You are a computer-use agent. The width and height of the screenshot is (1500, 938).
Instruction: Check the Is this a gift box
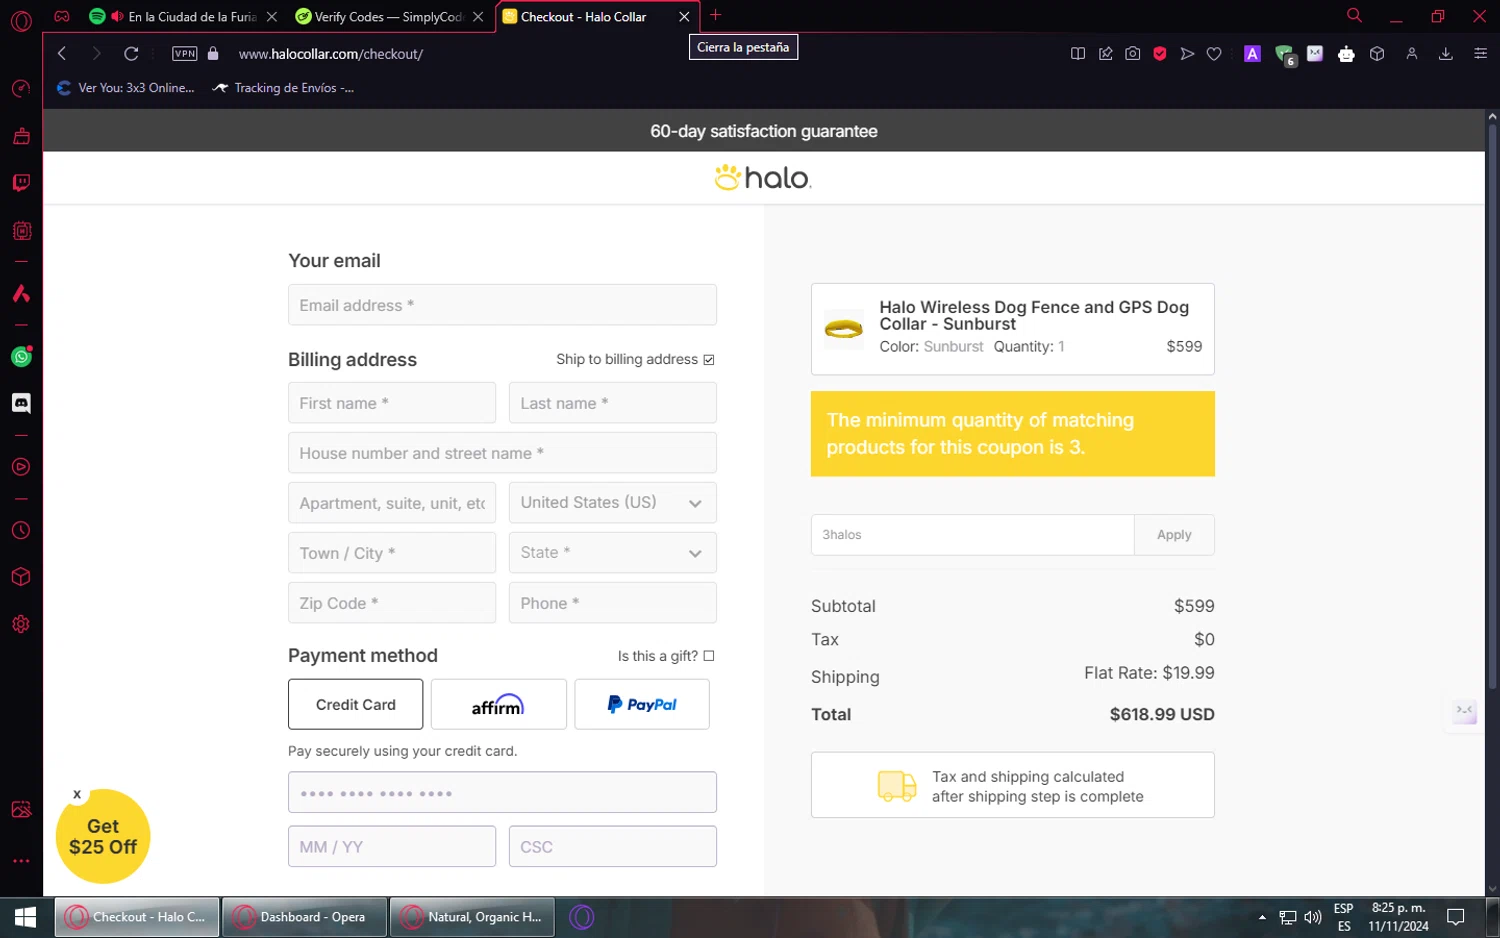pyautogui.click(x=709, y=656)
